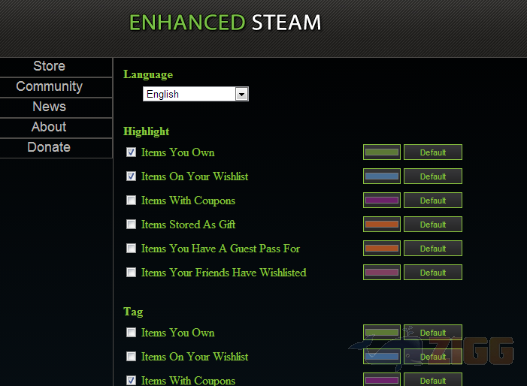The image size is (527, 386).
Task: Click Default for Items Stored As Gift
Action: [433, 224]
